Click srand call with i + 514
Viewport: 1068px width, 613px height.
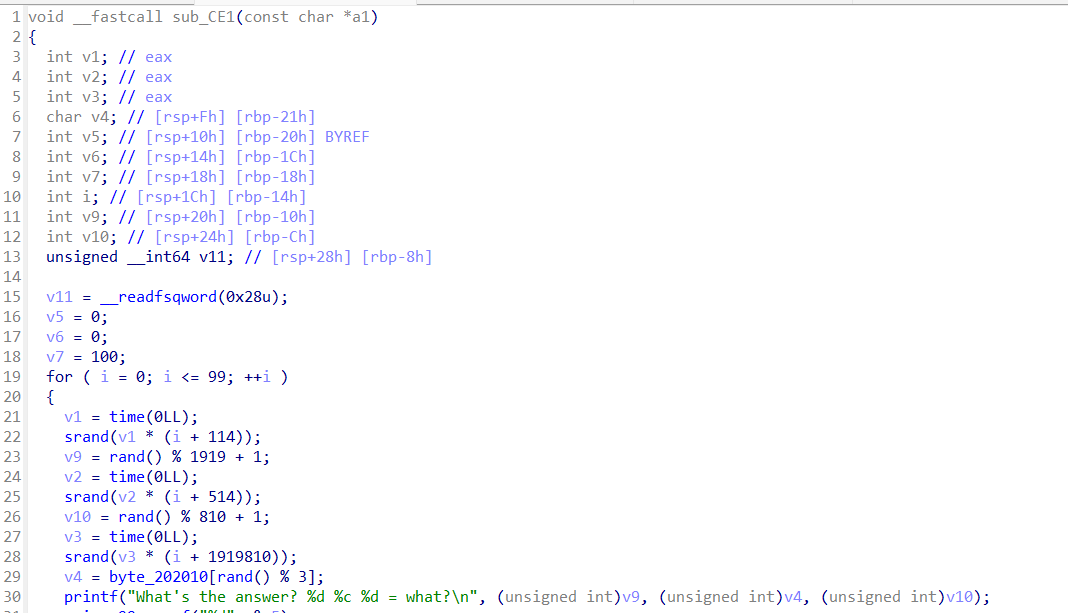[162, 497]
